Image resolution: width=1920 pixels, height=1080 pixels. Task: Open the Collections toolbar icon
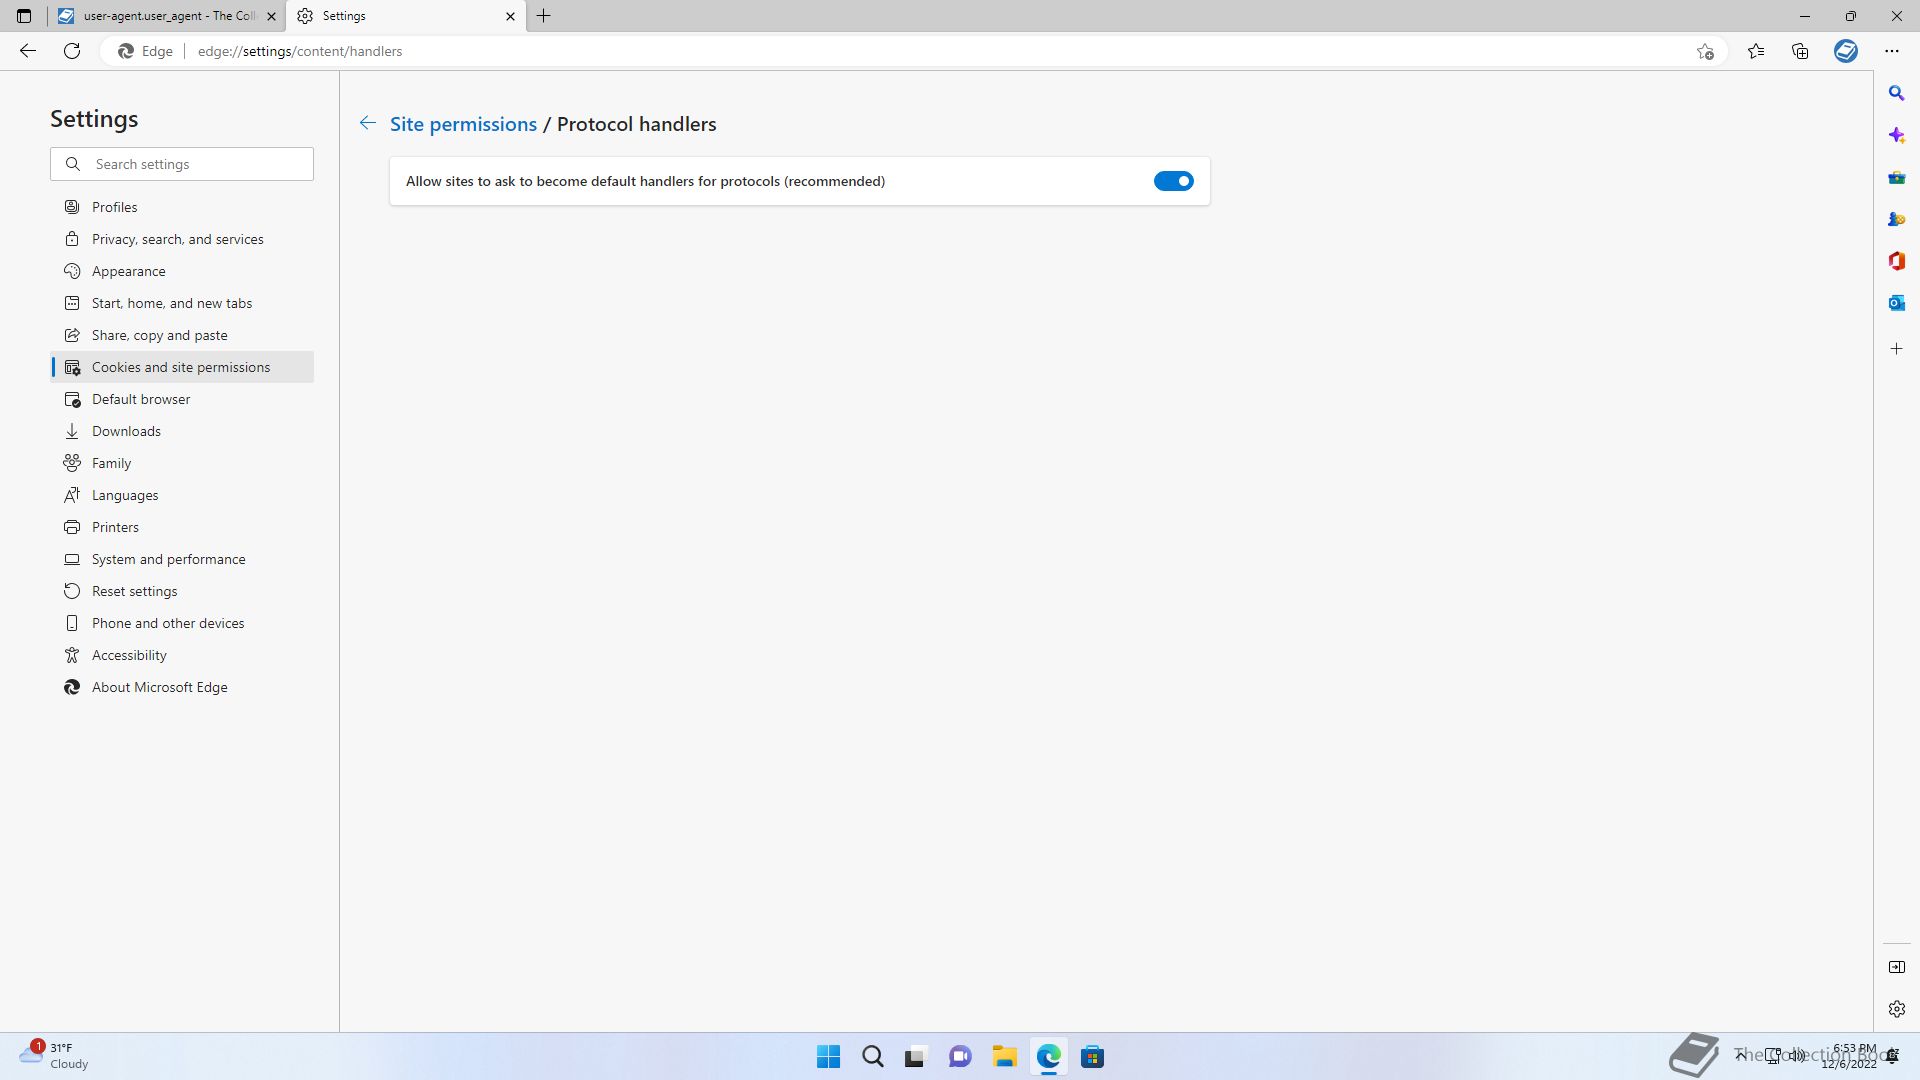coord(1800,51)
